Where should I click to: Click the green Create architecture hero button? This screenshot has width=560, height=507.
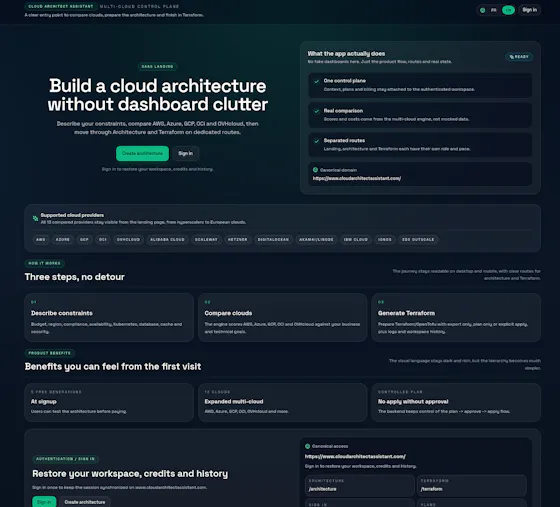pyautogui.click(x=142, y=153)
